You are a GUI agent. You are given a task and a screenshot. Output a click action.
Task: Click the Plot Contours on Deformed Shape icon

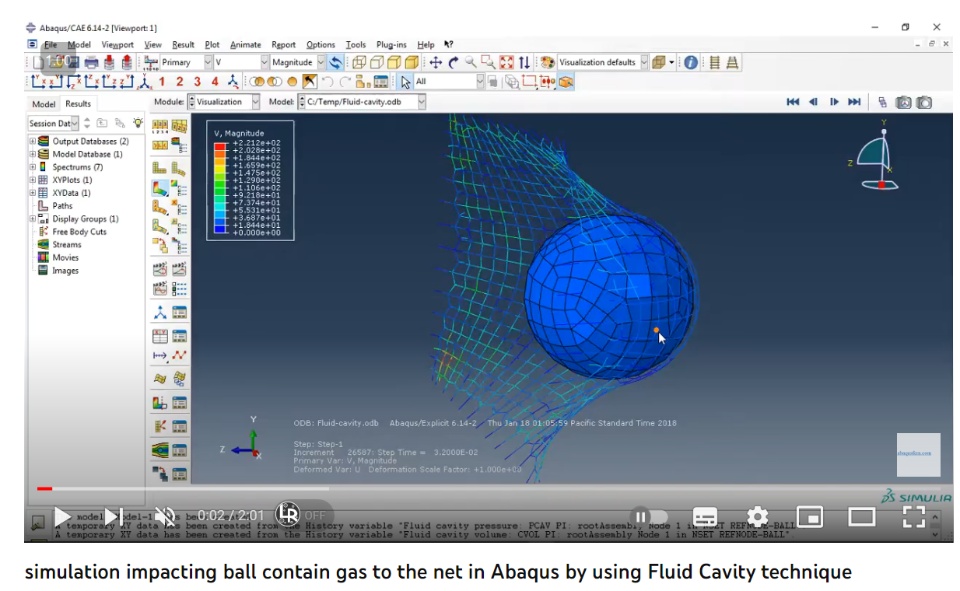(x=160, y=189)
